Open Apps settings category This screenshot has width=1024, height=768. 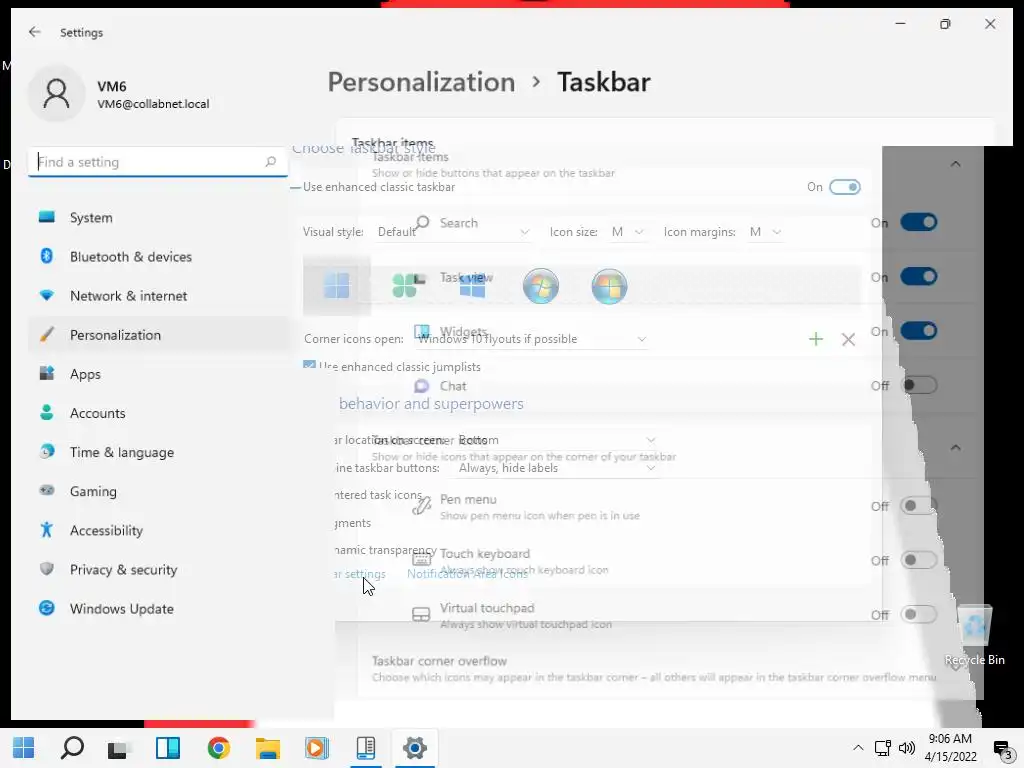click(159, 374)
